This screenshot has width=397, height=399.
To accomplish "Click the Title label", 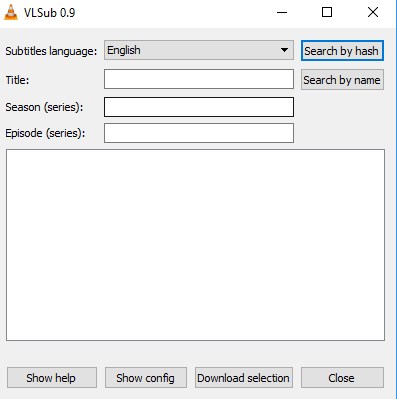I will (x=17, y=80).
